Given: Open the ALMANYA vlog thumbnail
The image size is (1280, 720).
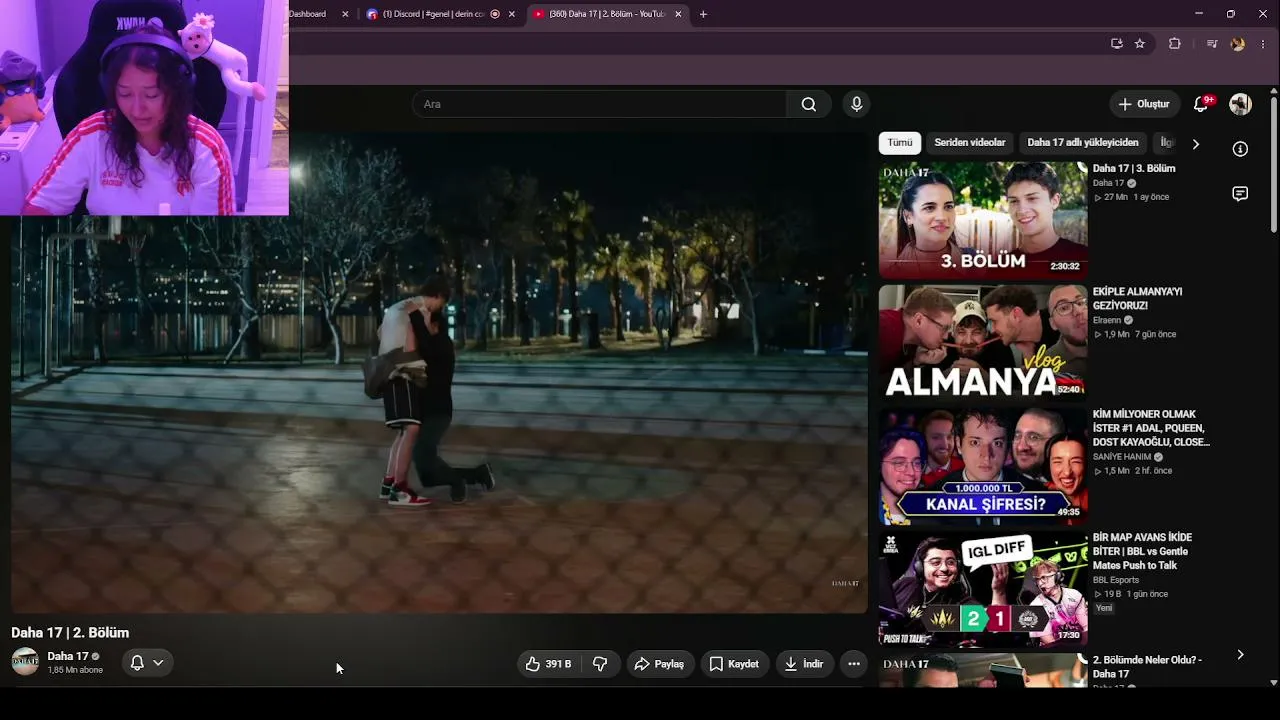Looking at the screenshot, I should click(983, 342).
